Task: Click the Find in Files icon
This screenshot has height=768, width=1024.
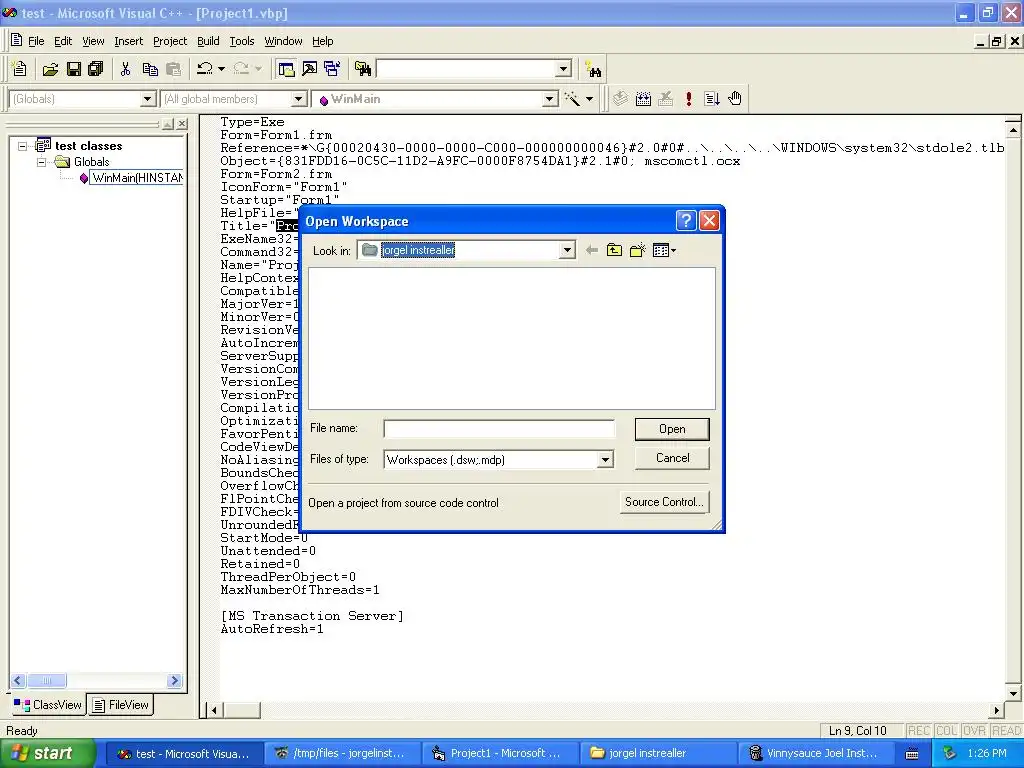Action: 362,69
